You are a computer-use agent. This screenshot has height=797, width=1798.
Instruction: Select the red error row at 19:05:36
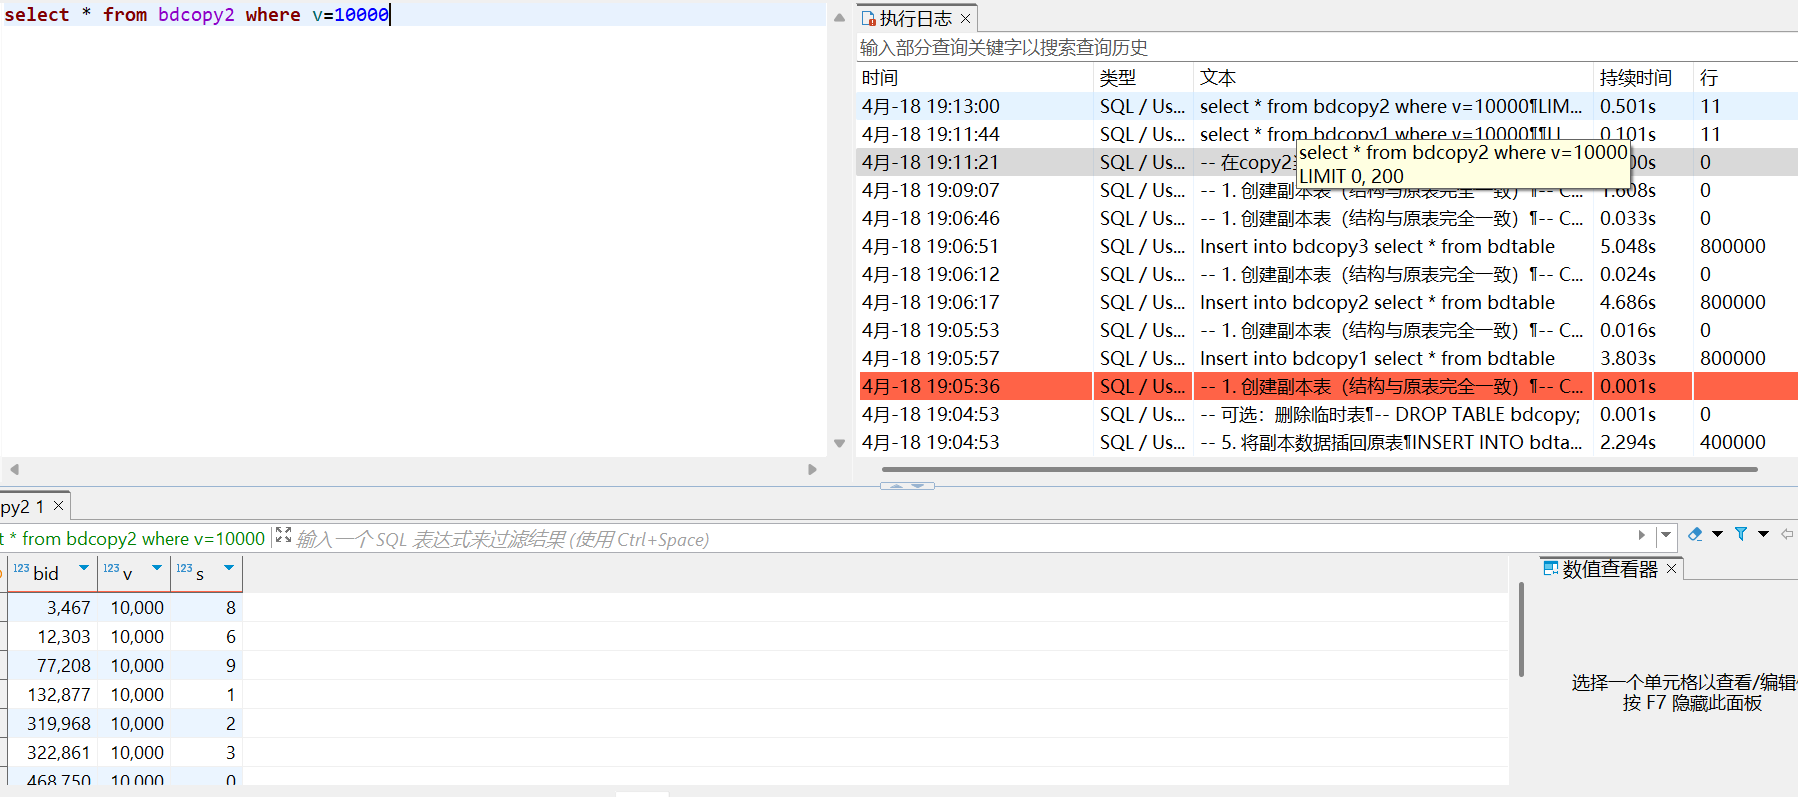pyautogui.click(x=1327, y=386)
